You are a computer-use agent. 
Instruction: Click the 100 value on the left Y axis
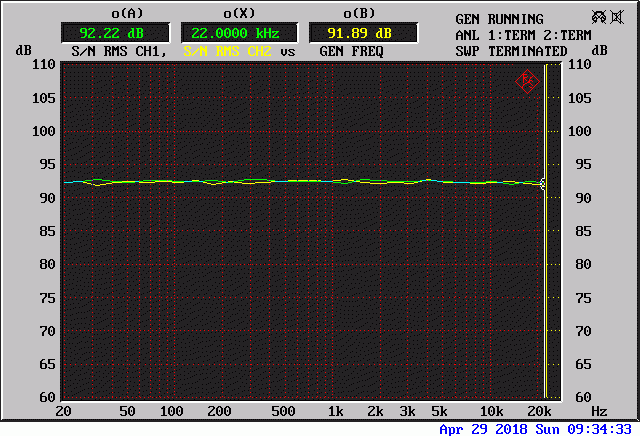tap(44, 131)
